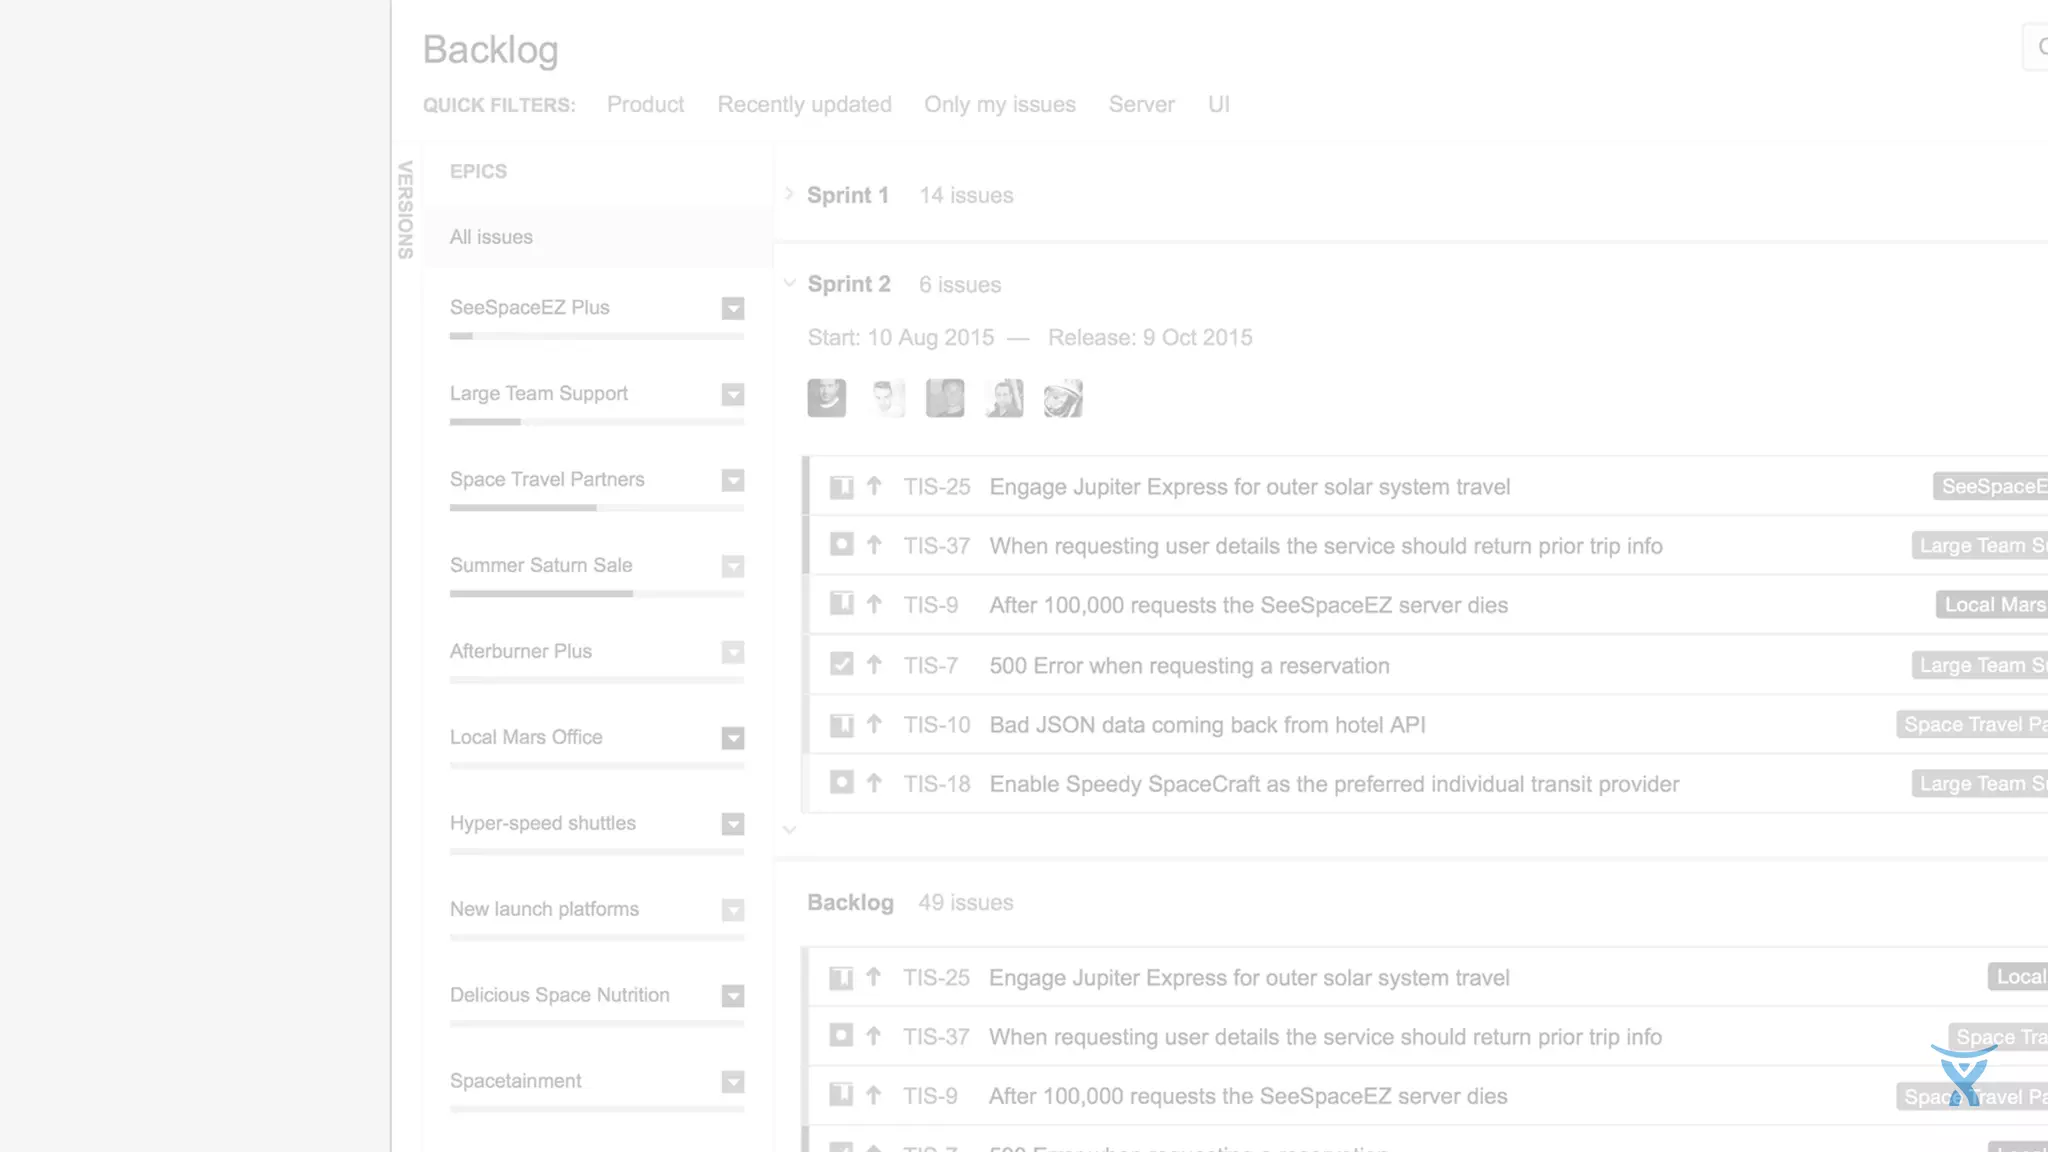Image resolution: width=2048 pixels, height=1152 pixels.
Task: Click the checkmark icon on TIS-7 row
Action: tap(841, 665)
